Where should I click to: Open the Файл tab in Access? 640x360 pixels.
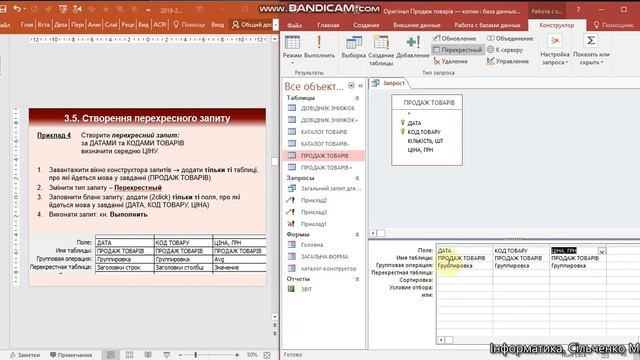(294, 25)
